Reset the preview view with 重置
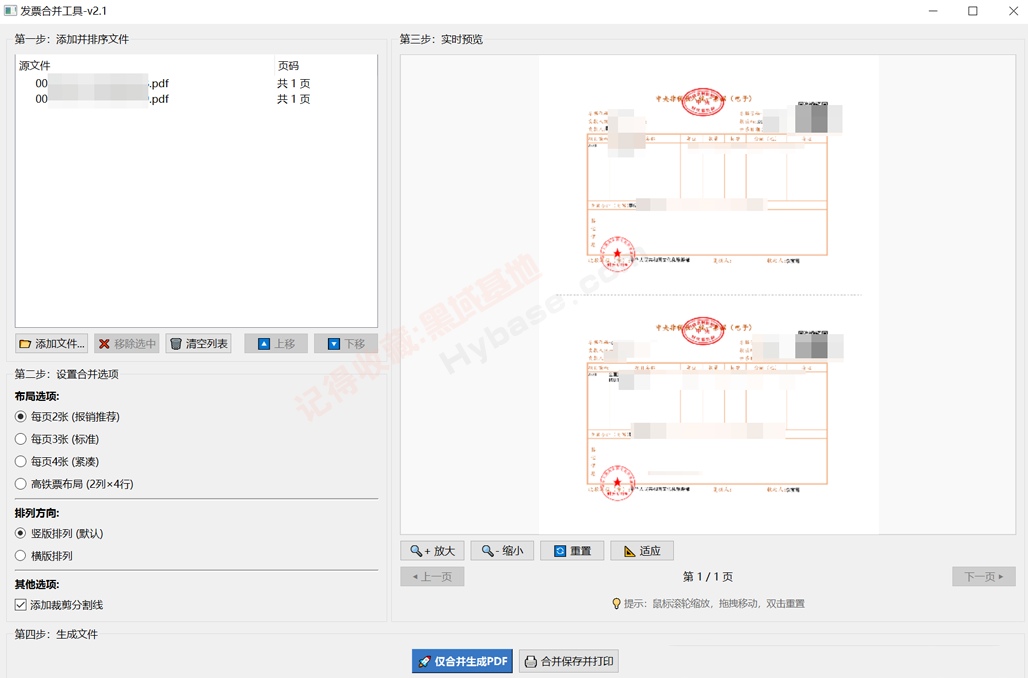Image resolution: width=1028 pixels, height=678 pixels. click(572, 551)
